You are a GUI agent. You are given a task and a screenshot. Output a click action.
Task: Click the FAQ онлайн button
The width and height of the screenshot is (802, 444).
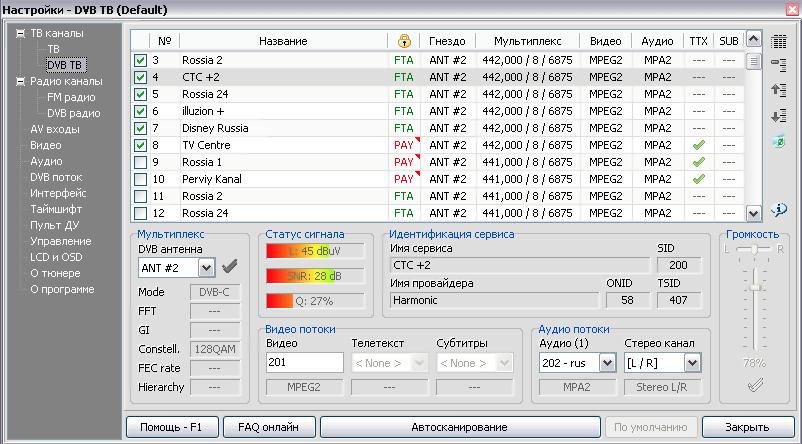click(268, 427)
